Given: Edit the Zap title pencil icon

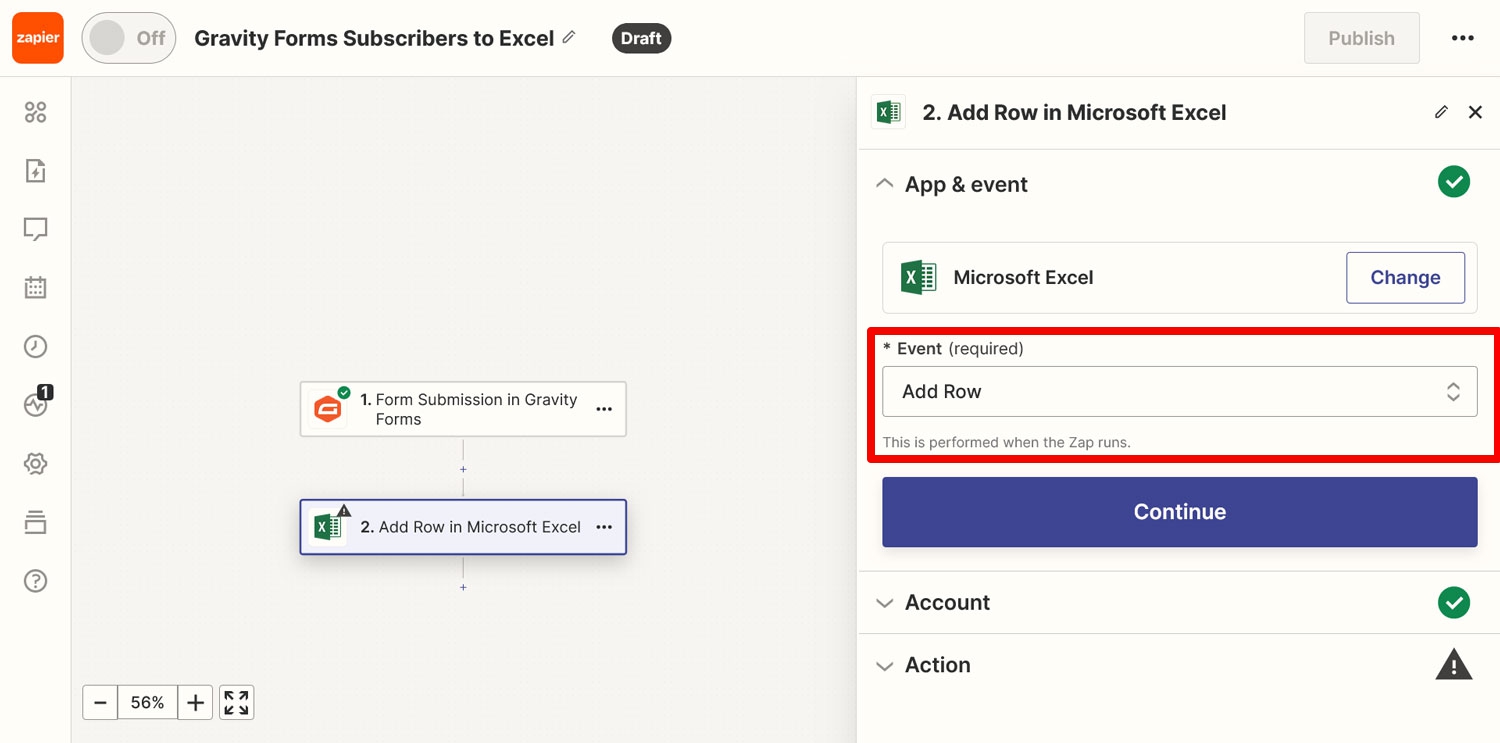Looking at the screenshot, I should click(569, 37).
